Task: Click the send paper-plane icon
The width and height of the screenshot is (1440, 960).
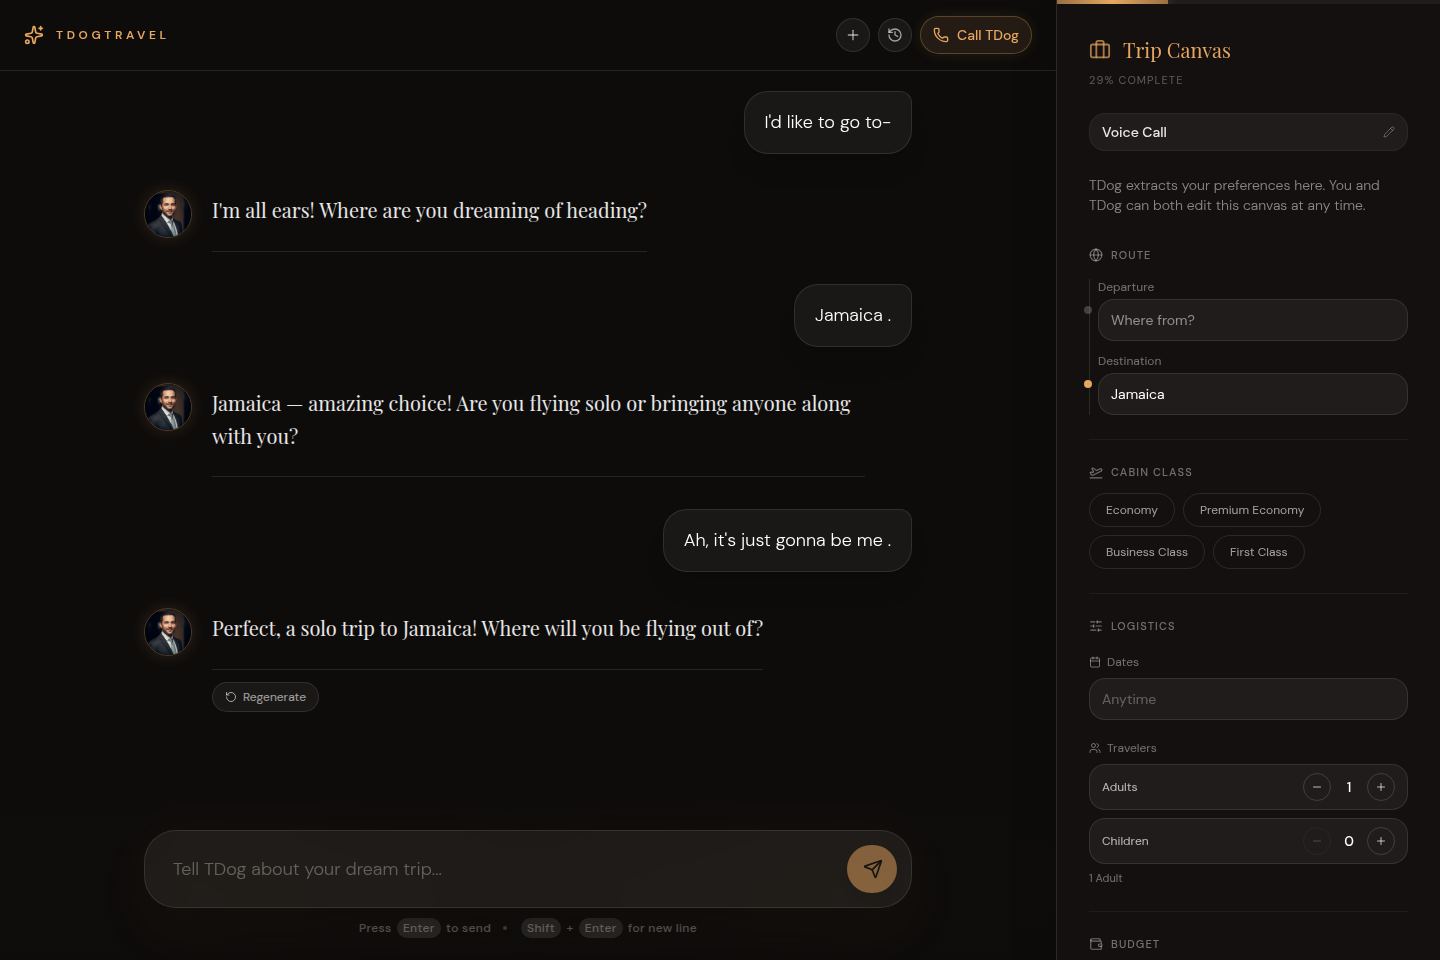Action: point(872,869)
